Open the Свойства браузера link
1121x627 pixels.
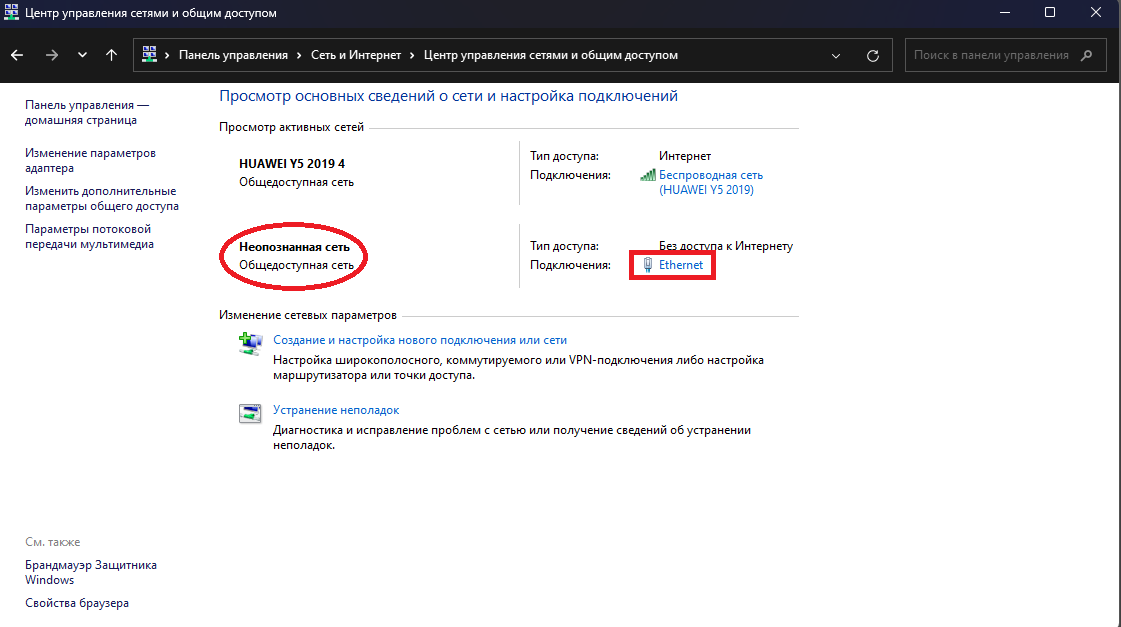77,603
